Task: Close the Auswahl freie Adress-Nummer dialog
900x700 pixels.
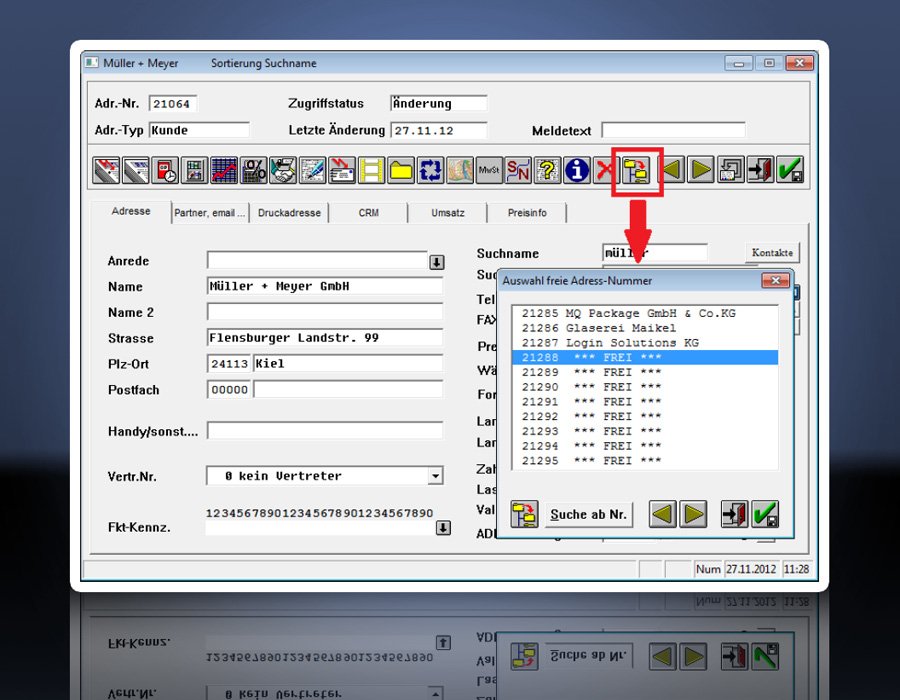Action: (775, 281)
